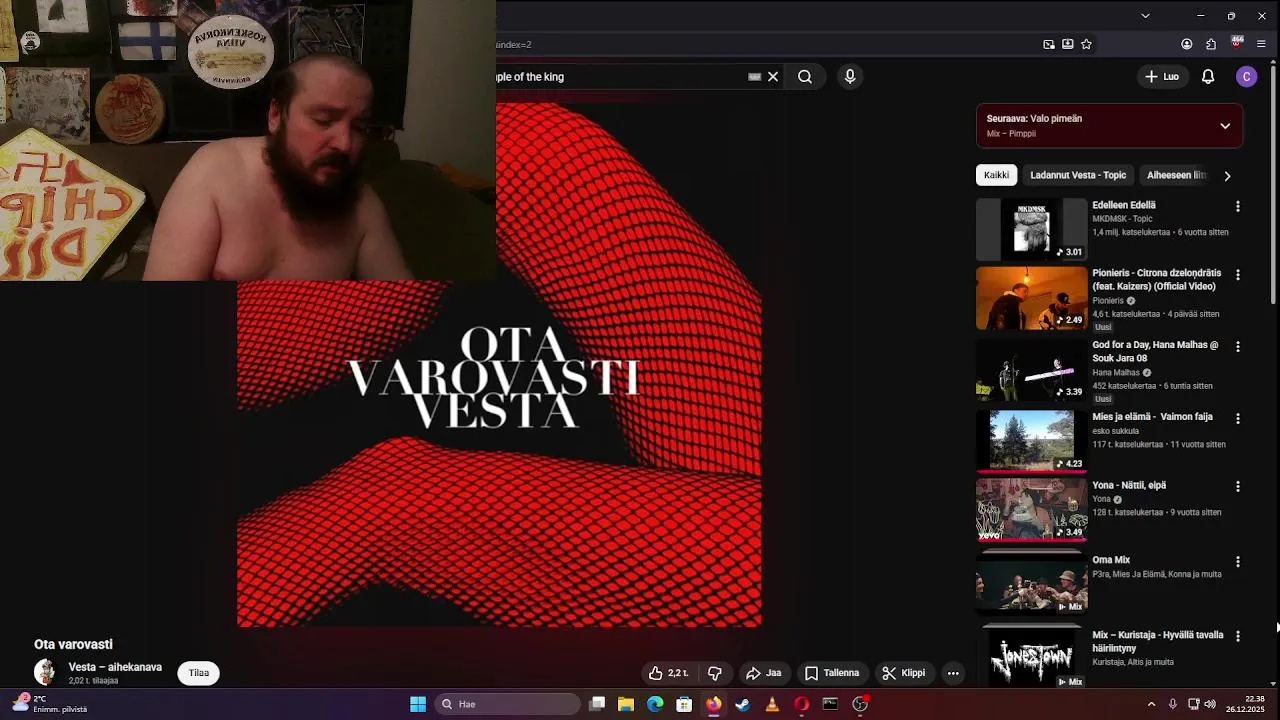The image size is (1280, 720).
Task: Select the Aiheeseen liittyvät chip
Action: click(1176, 175)
